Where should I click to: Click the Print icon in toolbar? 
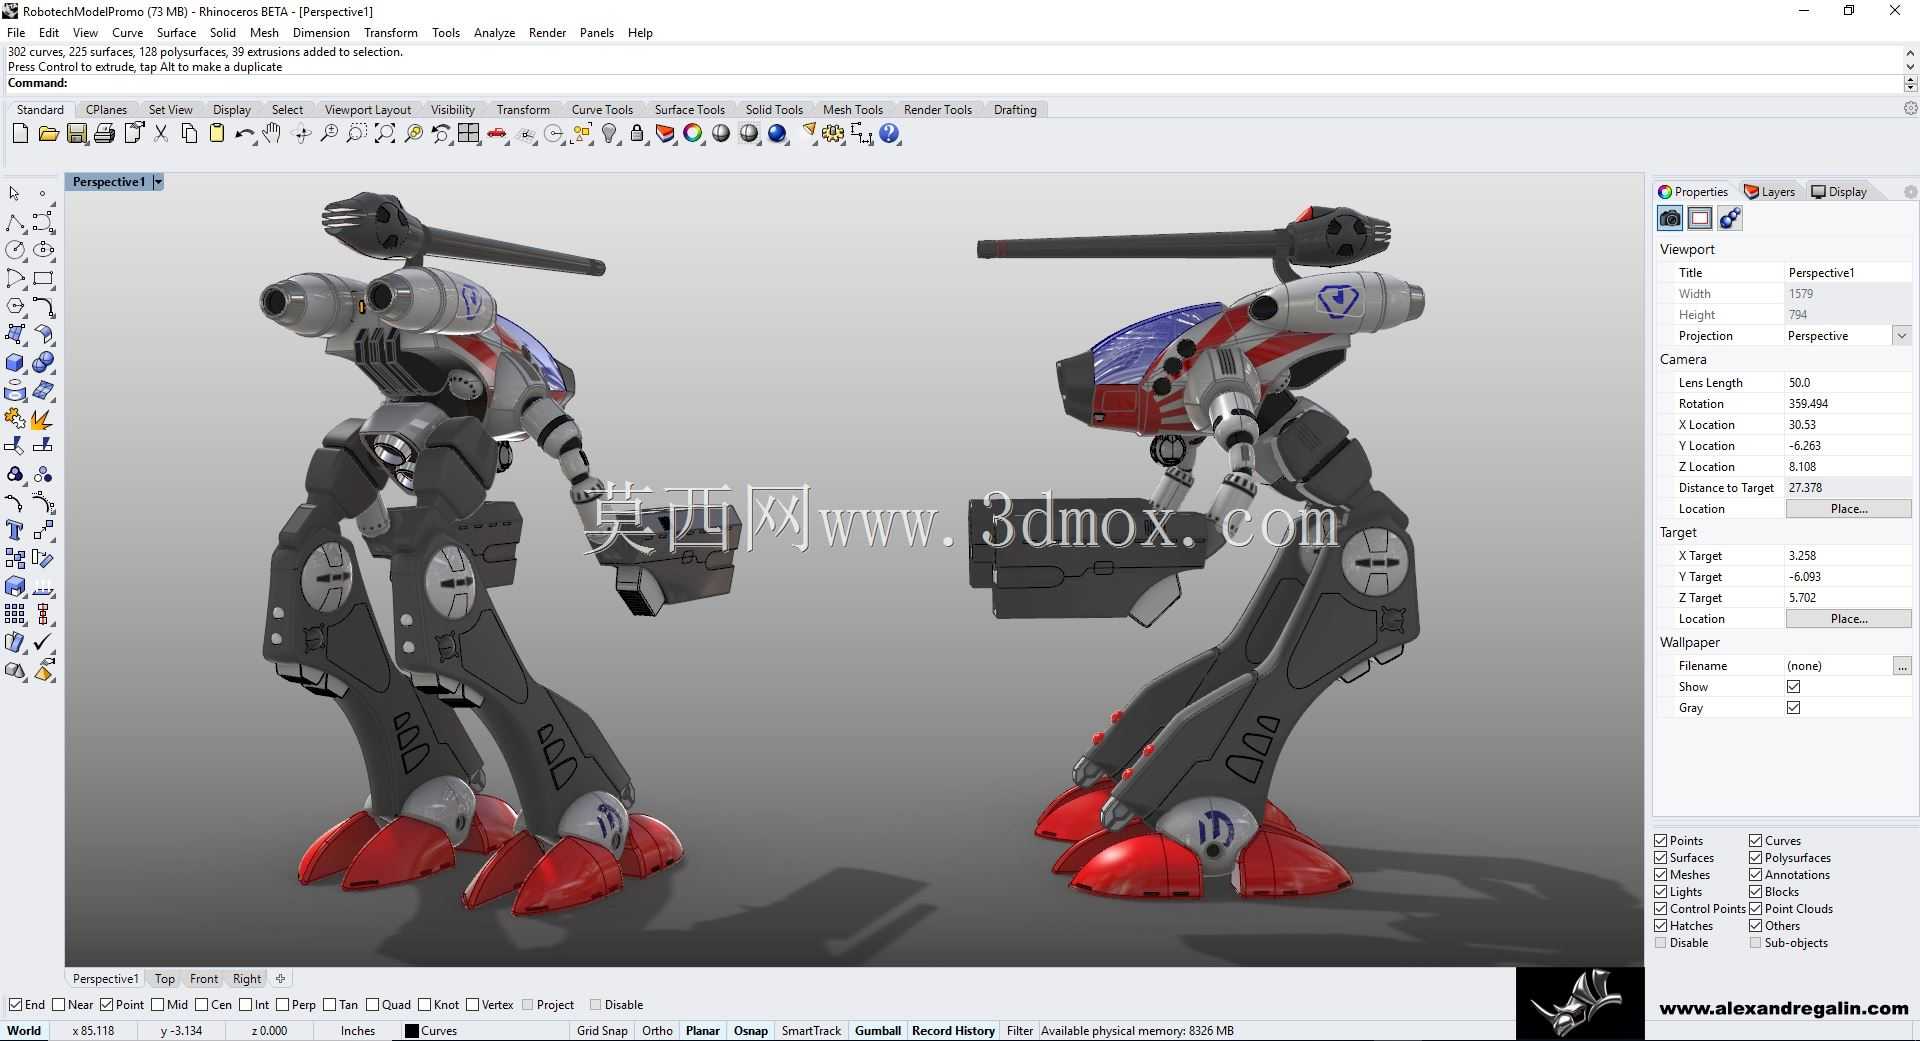(104, 133)
